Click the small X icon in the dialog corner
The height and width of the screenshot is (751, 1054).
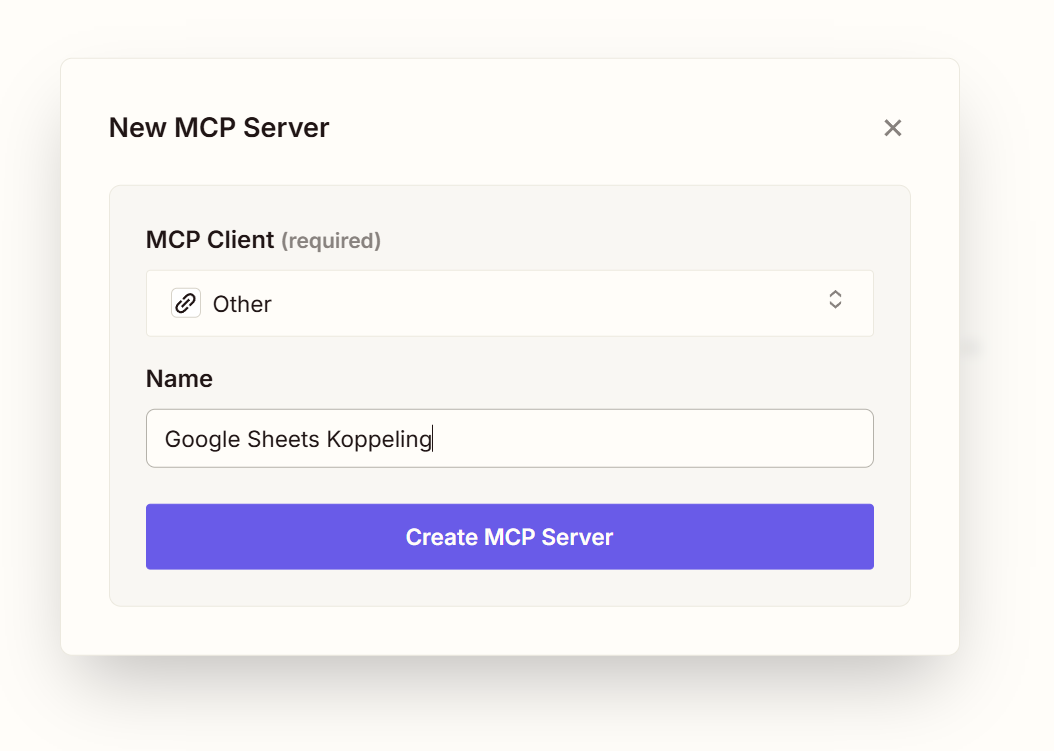(892, 128)
